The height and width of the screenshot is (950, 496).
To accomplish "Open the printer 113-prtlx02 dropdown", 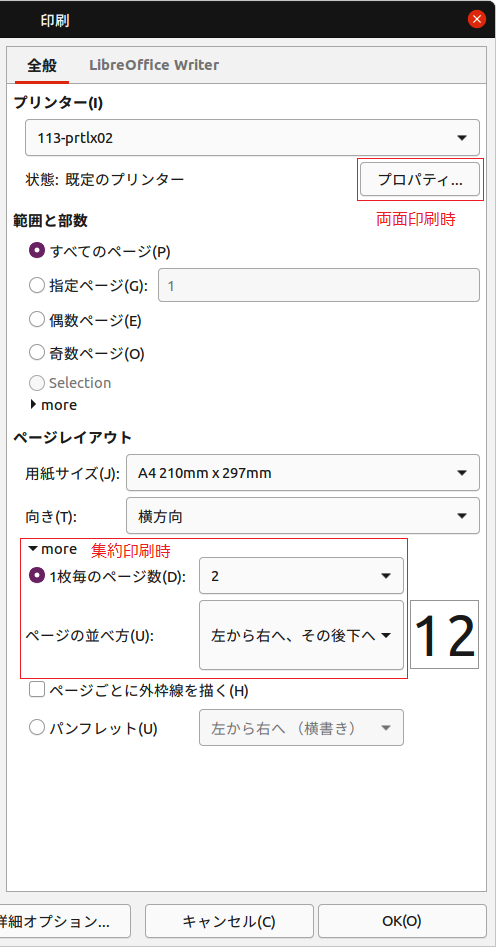I will pyautogui.click(x=253, y=138).
